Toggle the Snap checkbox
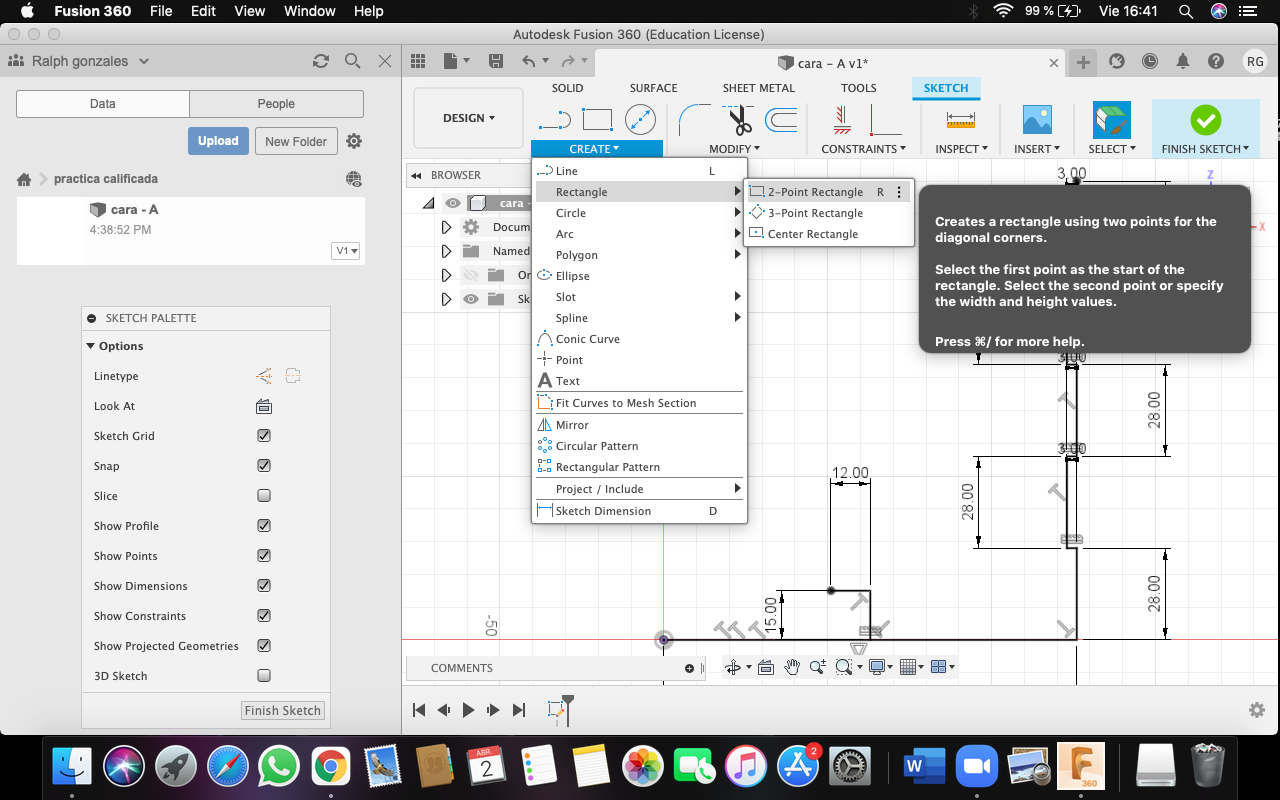This screenshot has height=800, width=1280. 264,466
